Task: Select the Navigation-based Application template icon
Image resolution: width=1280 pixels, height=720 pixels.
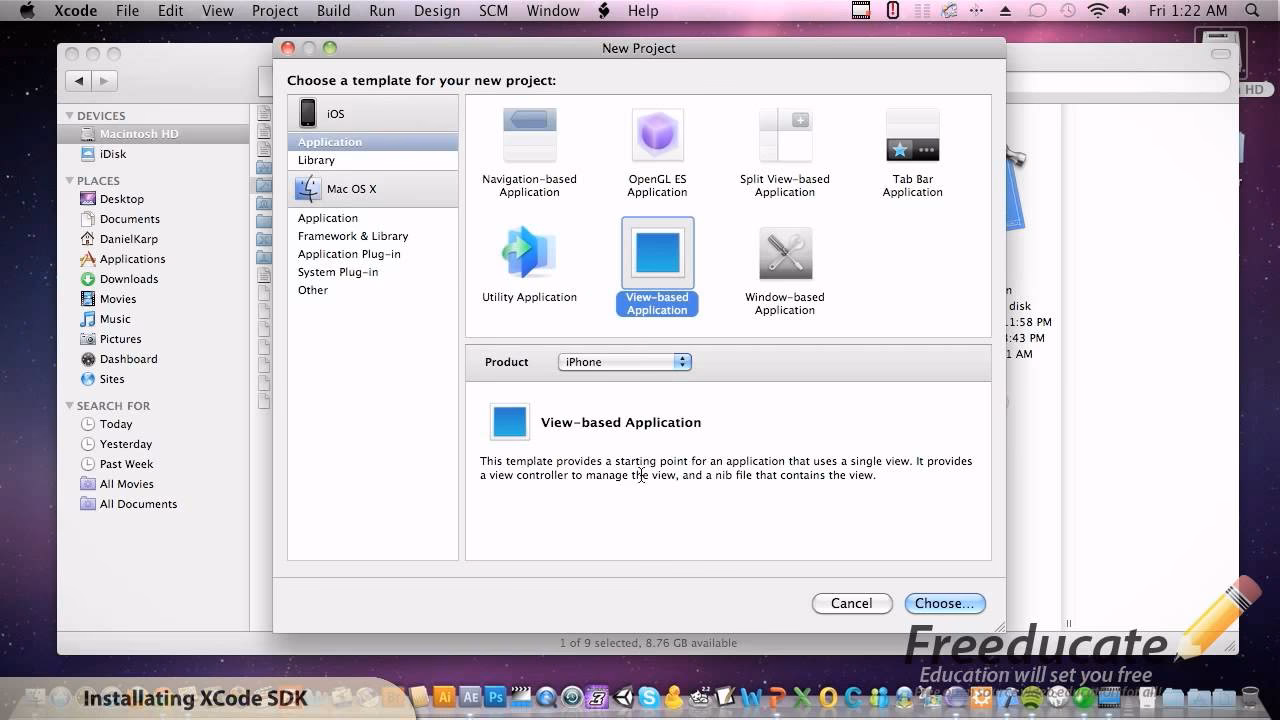Action: coord(529,135)
